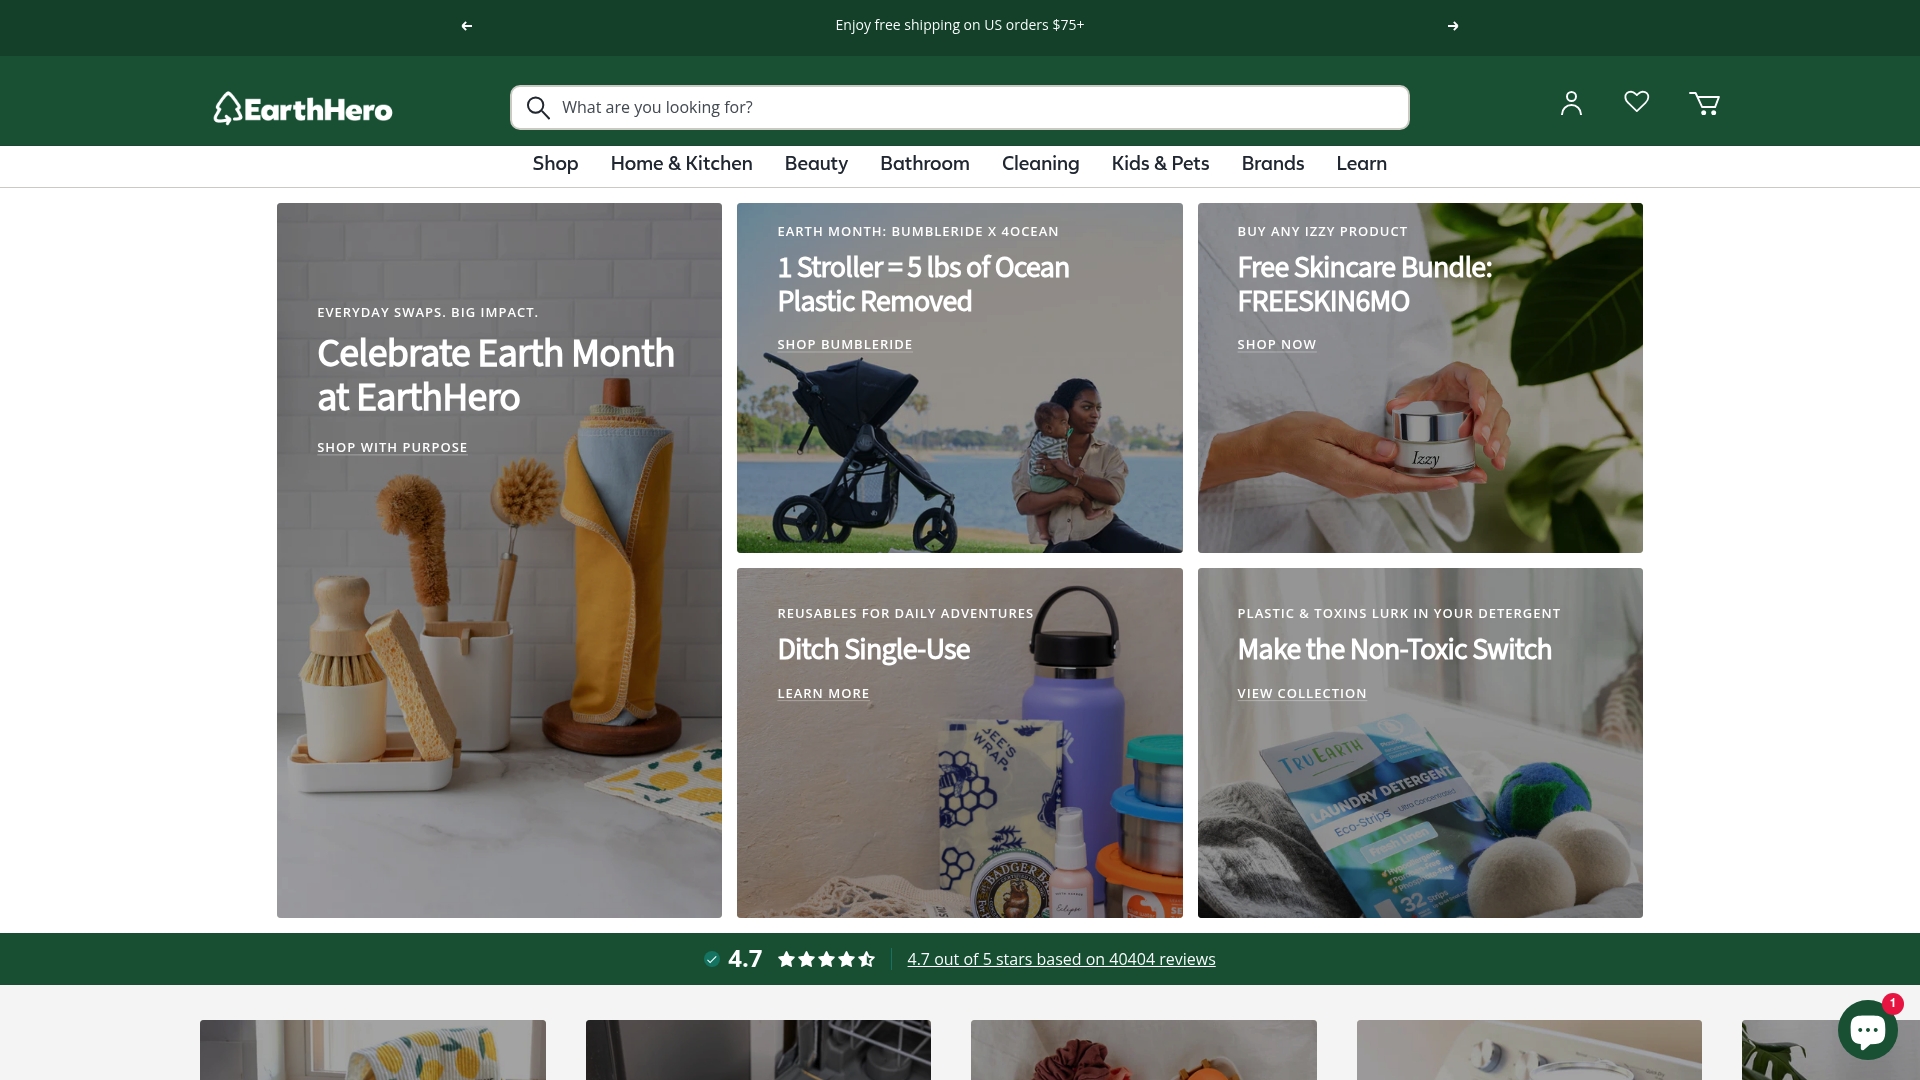Screen dimensions: 1920x1080
Task: Open the Shopify chat bubble
Action: click(1867, 1030)
